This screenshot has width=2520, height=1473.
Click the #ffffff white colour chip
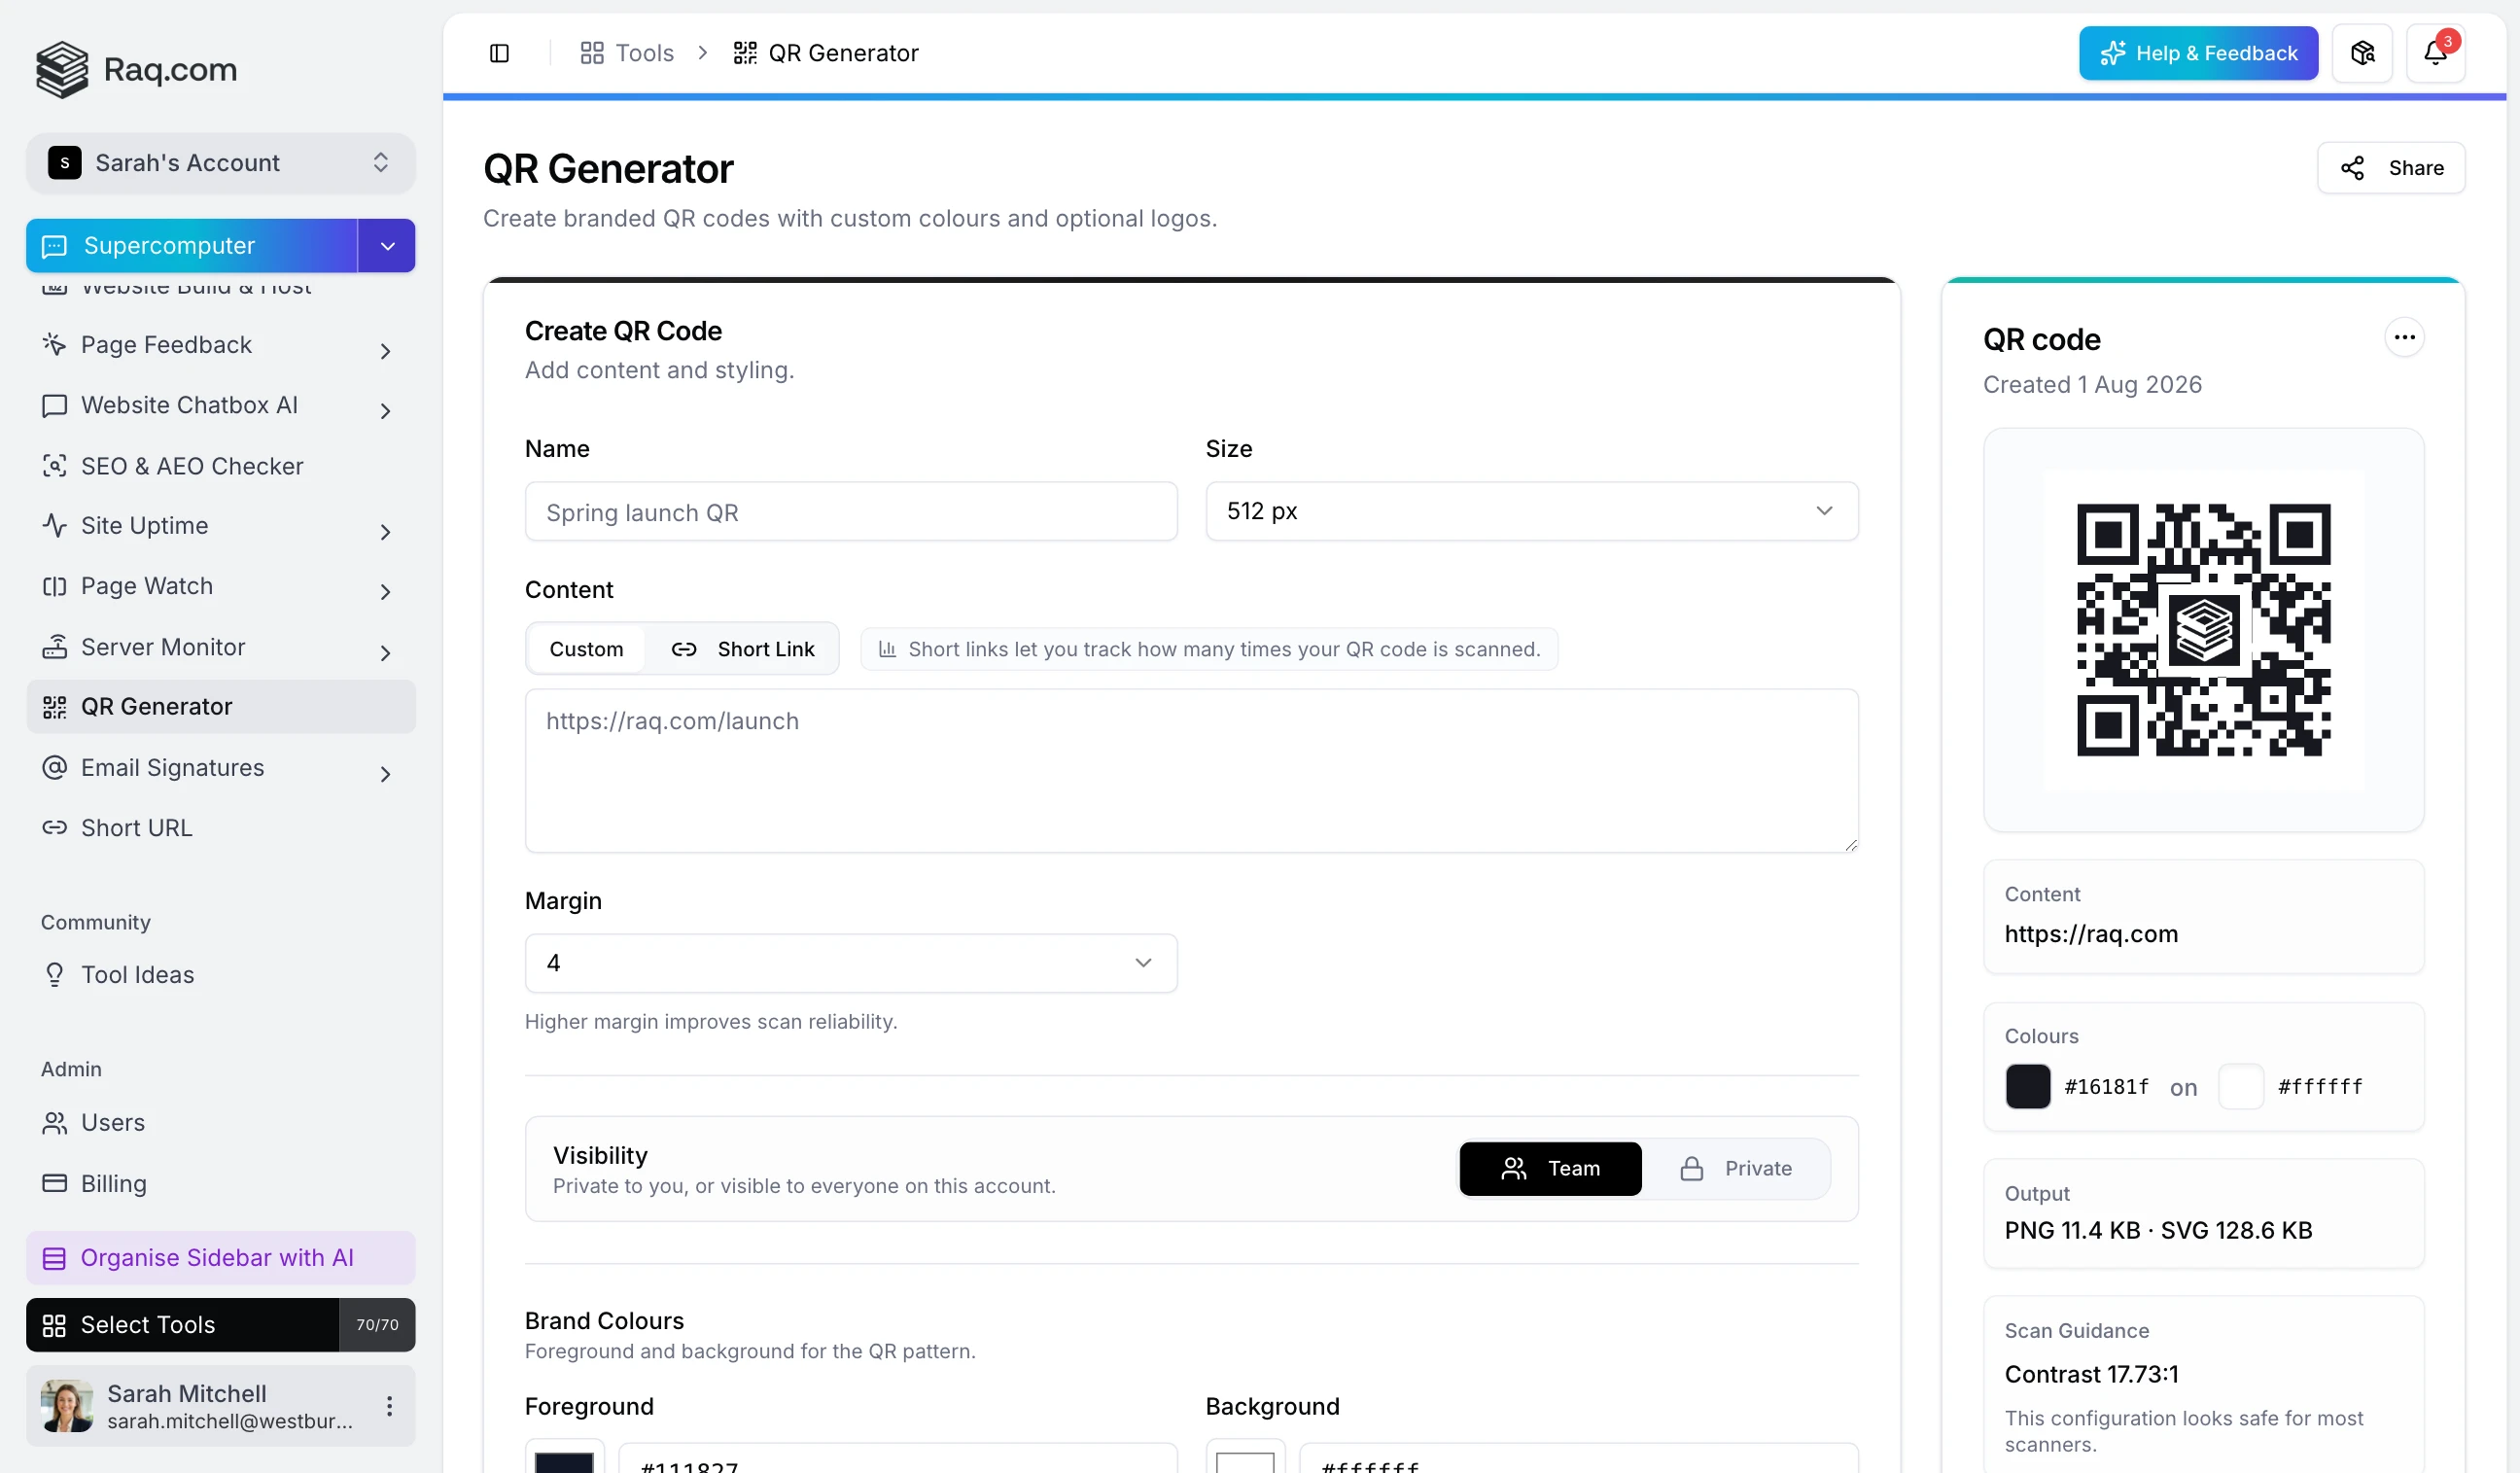[2240, 1087]
